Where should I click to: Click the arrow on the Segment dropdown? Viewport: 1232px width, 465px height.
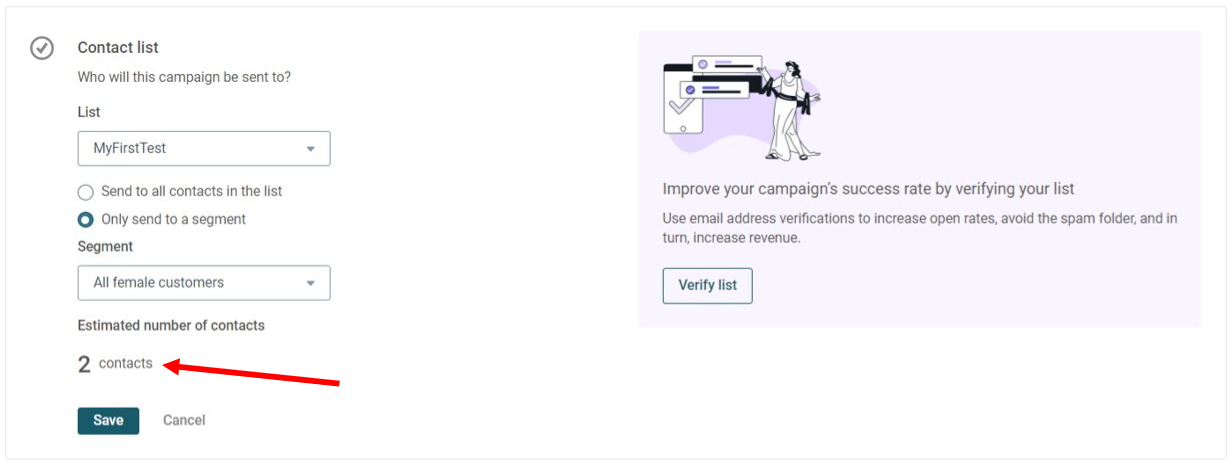click(x=311, y=284)
